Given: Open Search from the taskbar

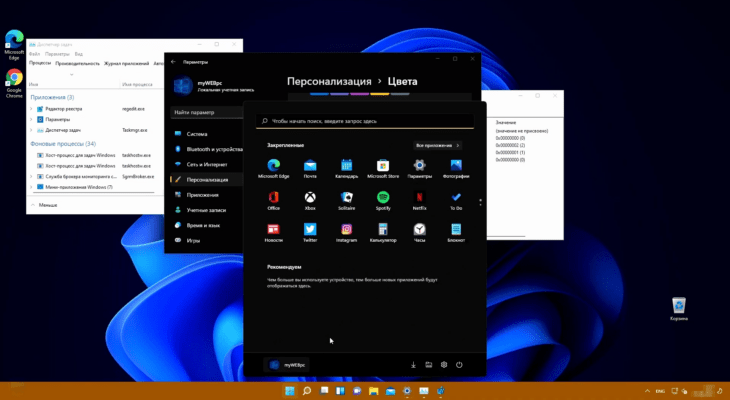Looking at the screenshot, I should point(306,391).
